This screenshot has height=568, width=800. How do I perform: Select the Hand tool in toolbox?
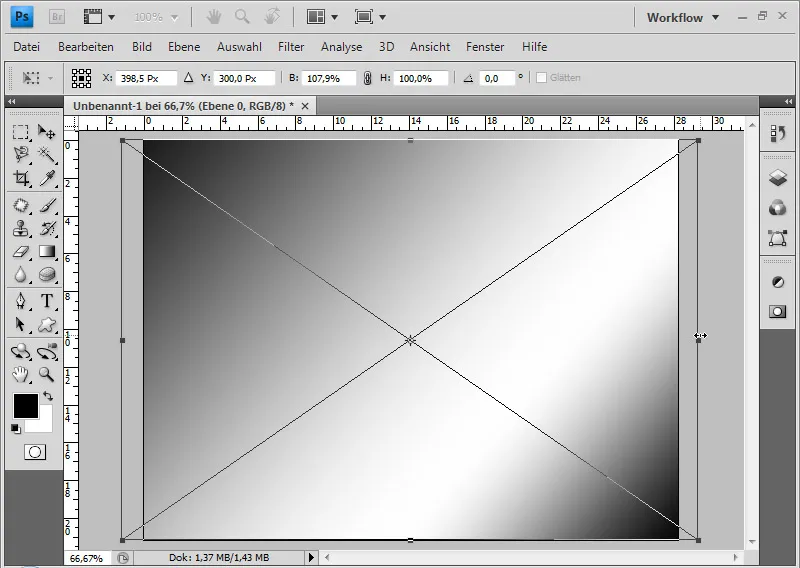tap(20, 375)
